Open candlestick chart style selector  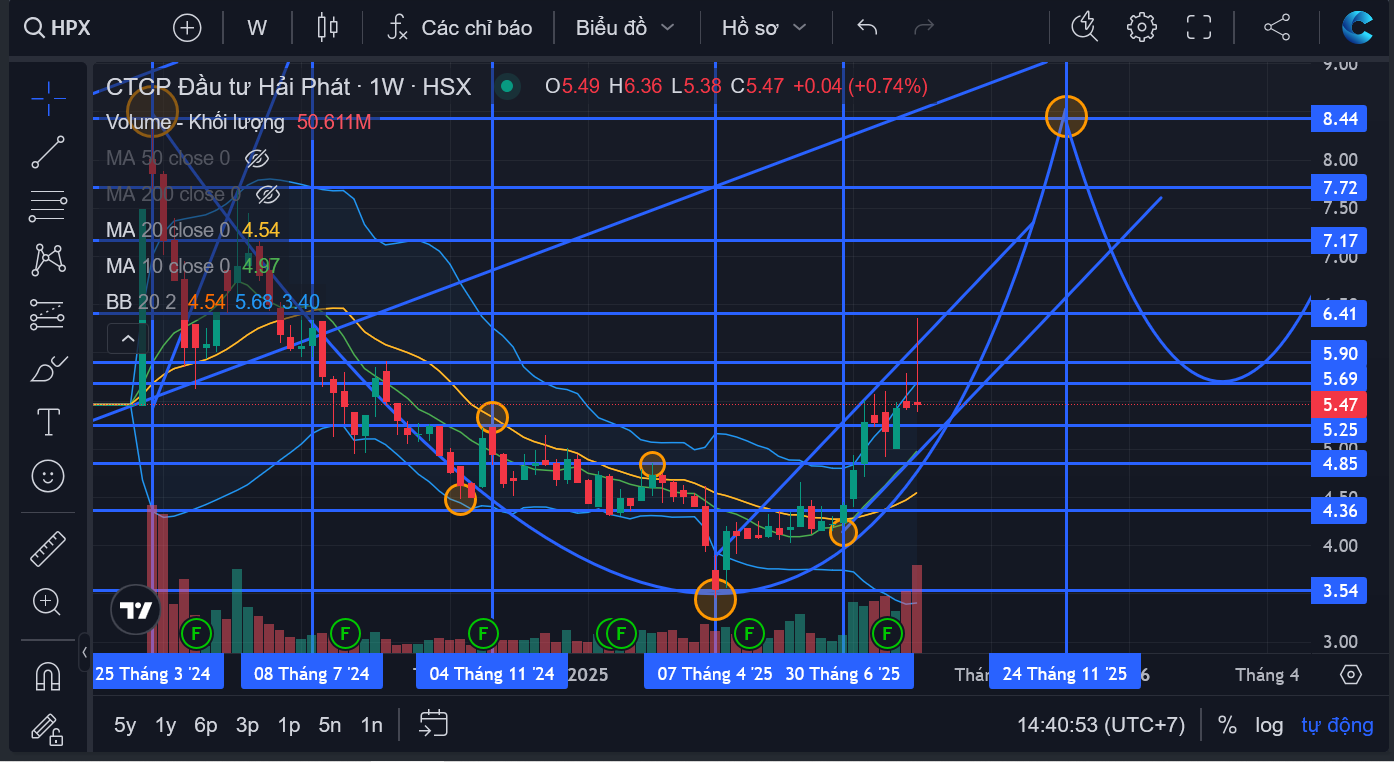coord(327,27)
